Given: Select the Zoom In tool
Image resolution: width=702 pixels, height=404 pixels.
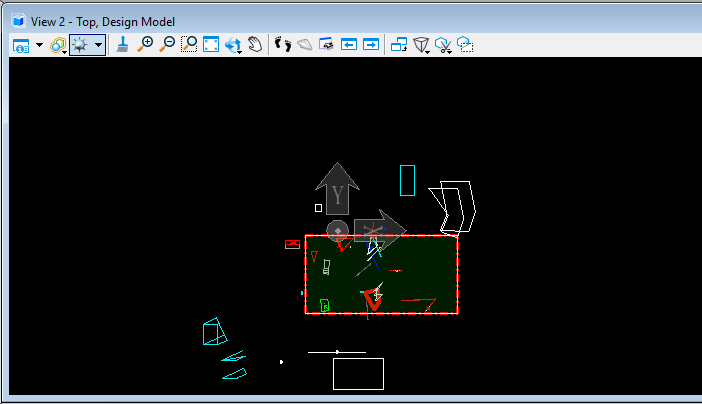Looking at the screenshot, I should point(145,45).
